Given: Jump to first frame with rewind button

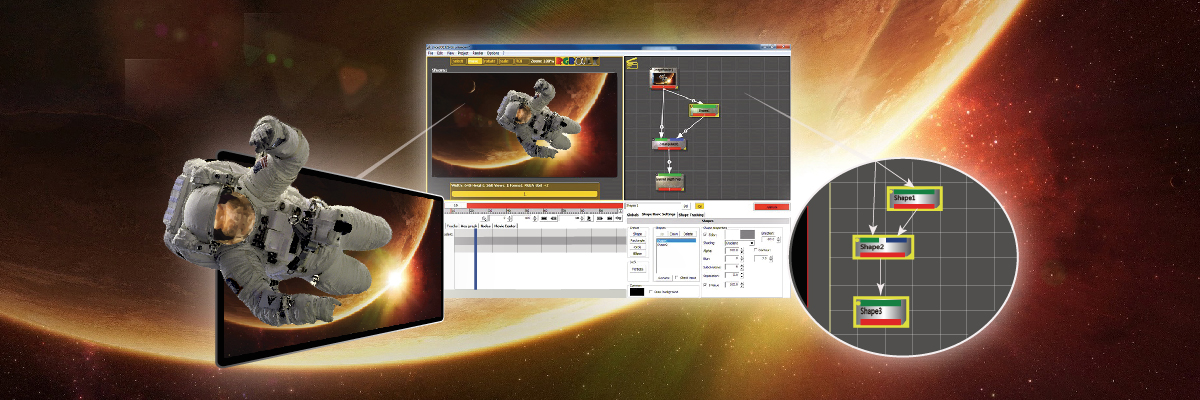Looking at the screenshot, I should 544,219.
